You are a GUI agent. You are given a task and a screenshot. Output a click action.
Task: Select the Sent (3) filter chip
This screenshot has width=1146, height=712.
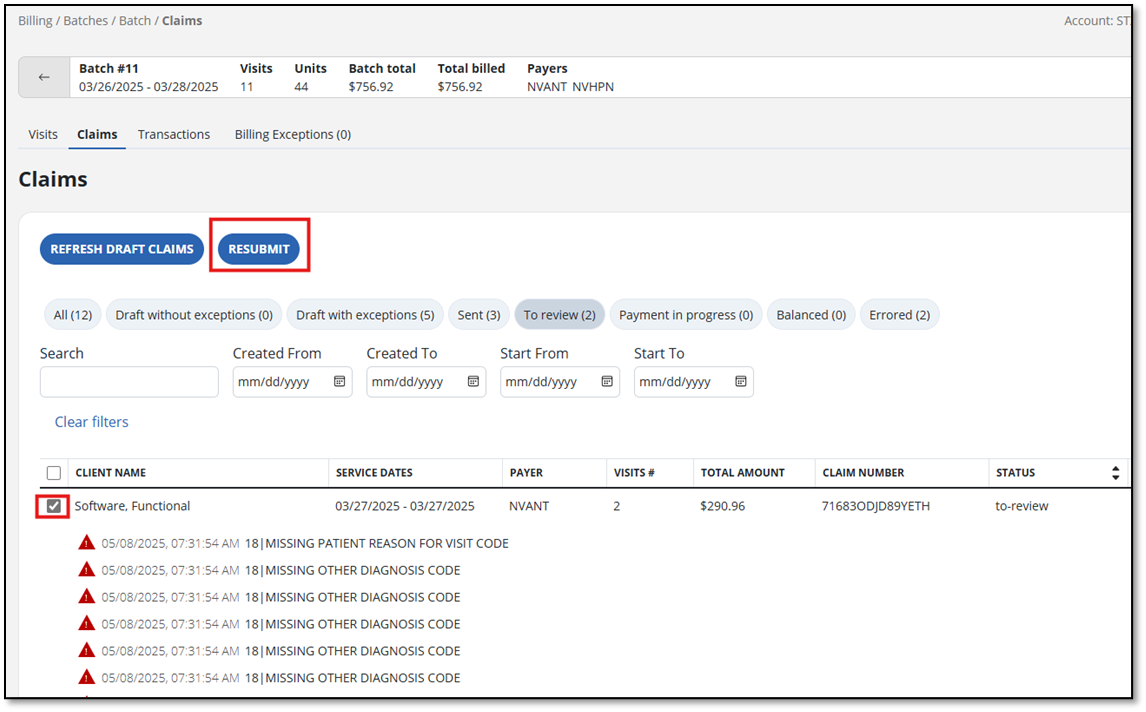pos(478,315)
